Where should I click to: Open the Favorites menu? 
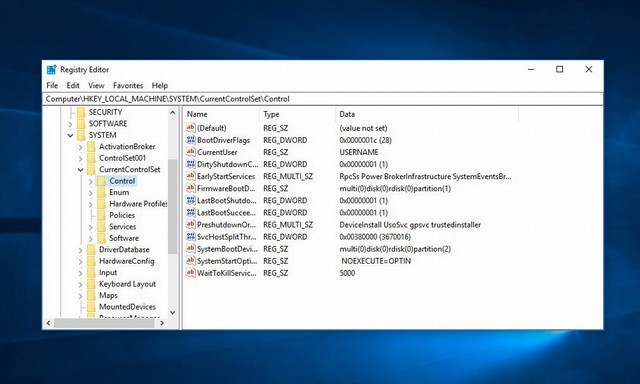(x=128, y=85)
